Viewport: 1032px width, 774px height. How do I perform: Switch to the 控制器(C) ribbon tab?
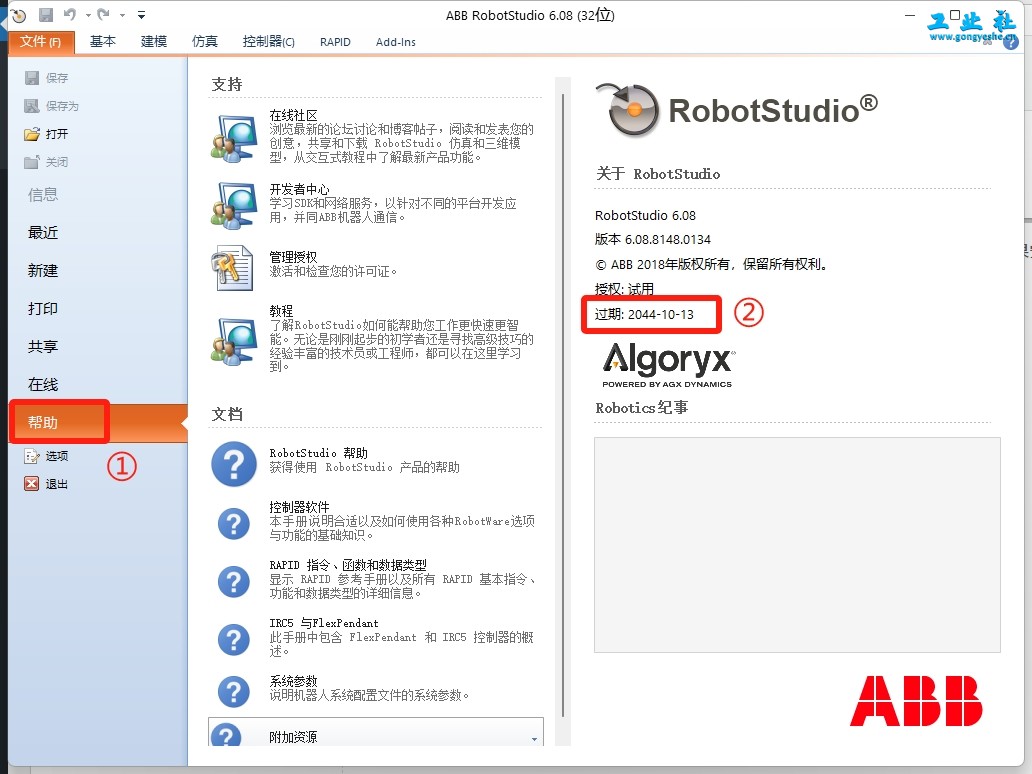(269, 41)
